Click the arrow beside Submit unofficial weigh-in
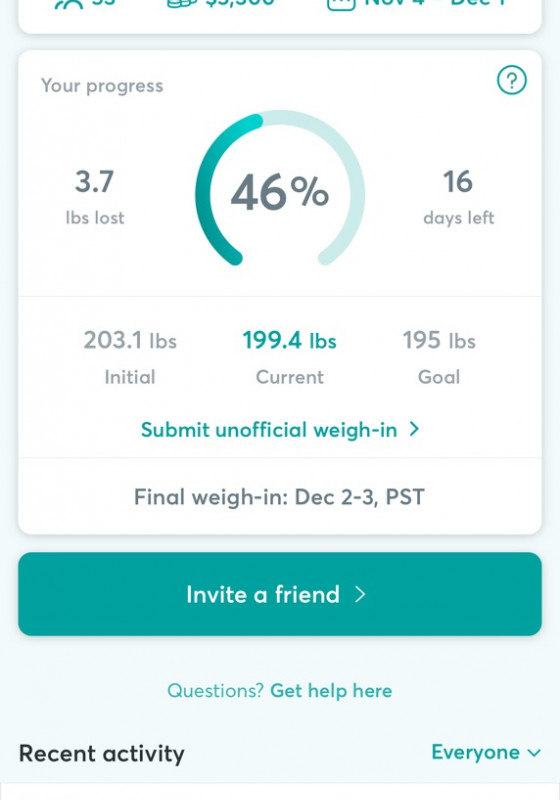The image size is (560, 800). coord(414,429)
